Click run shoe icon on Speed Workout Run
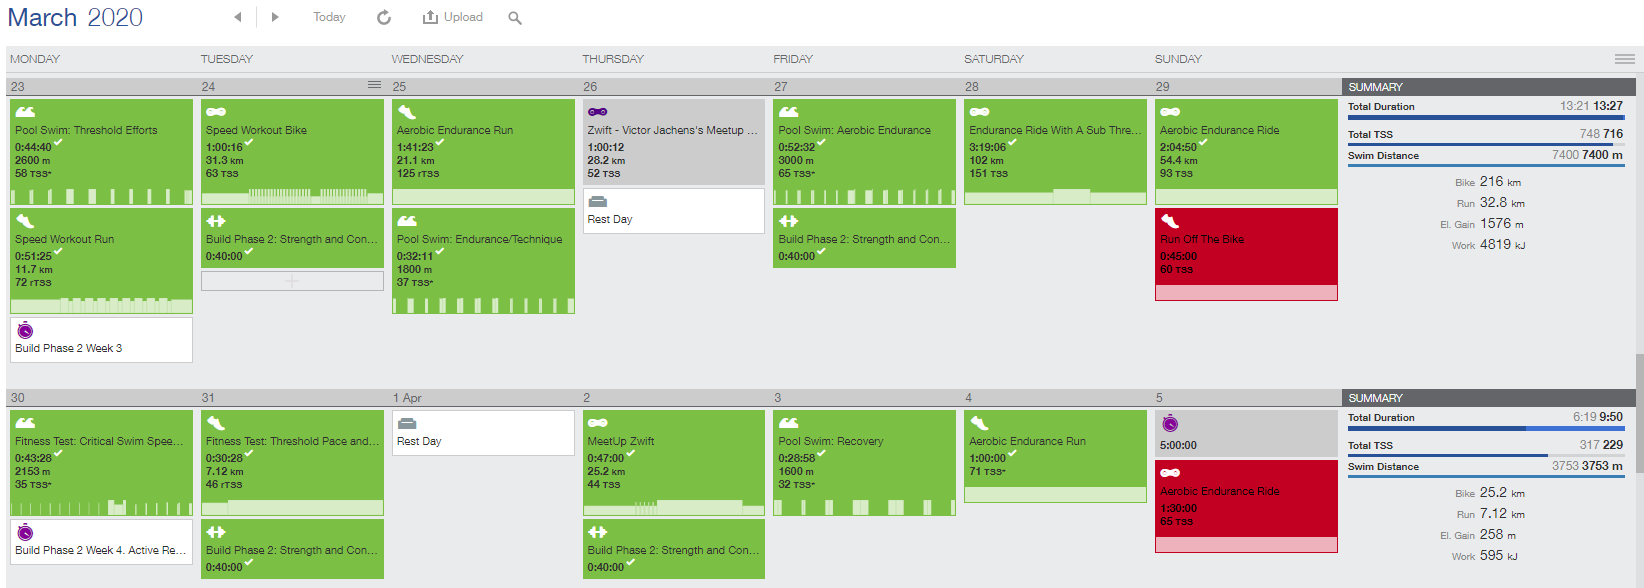The width and height of the screenshot is (1644, 588). coord(25,221)
